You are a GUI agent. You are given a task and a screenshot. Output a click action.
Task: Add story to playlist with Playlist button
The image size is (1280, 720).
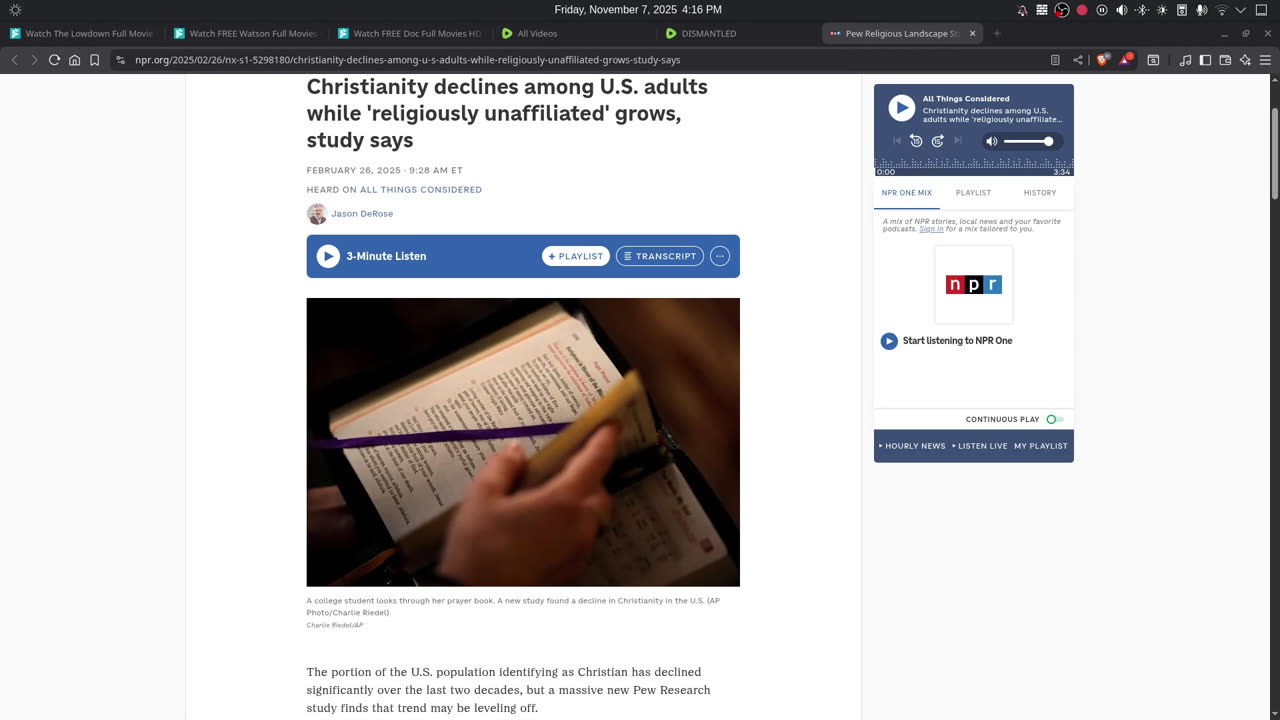[576, 256]
